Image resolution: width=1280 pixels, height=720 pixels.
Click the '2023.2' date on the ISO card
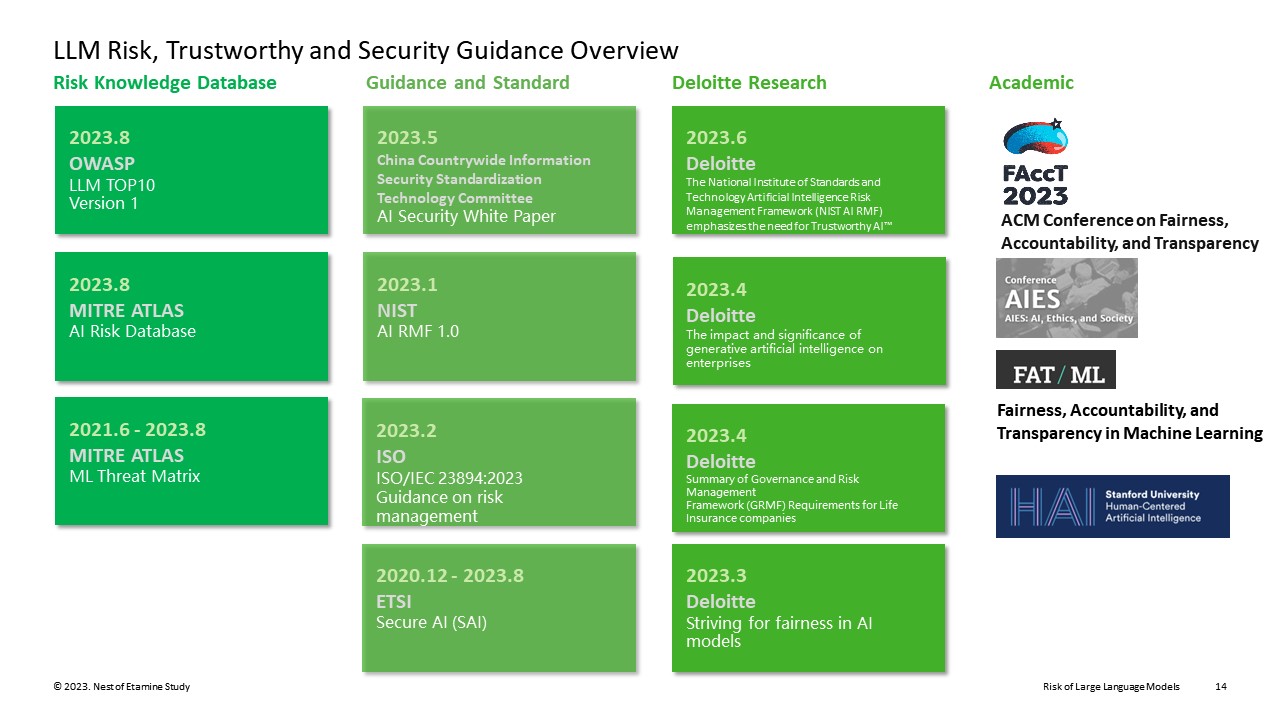click(x=407, y=431)
